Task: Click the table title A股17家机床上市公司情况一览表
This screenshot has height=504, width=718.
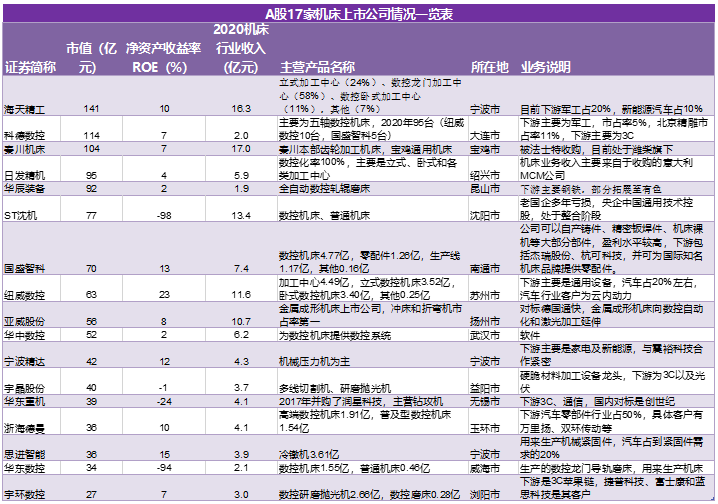Action: [359, 14]
